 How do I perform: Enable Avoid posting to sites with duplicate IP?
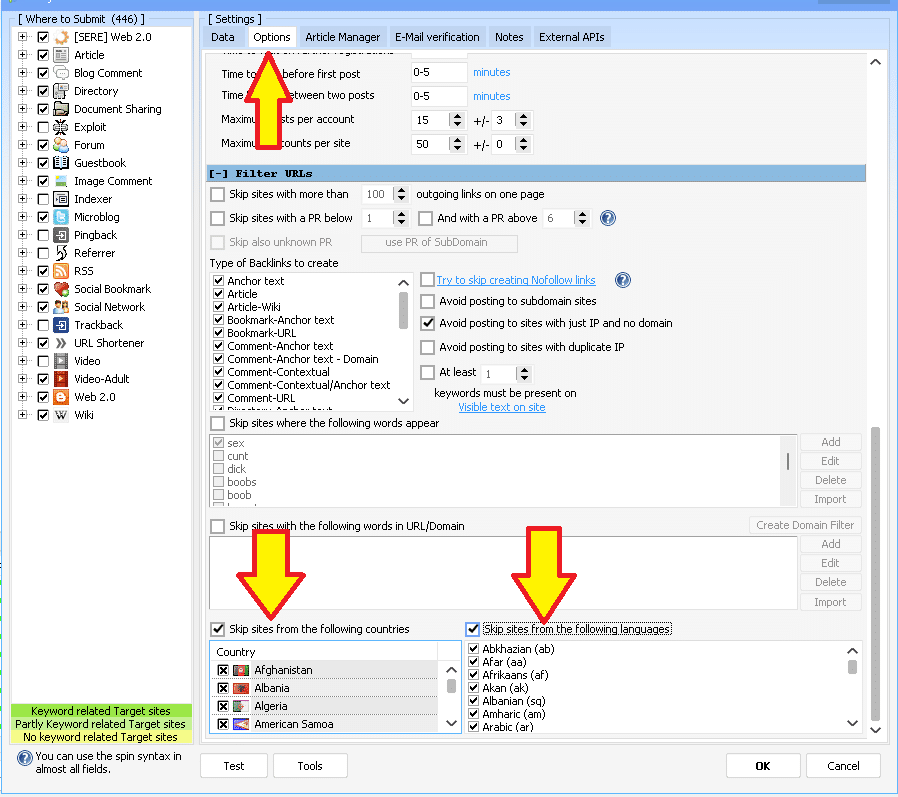pyautogui.click(x=427, y=347)
